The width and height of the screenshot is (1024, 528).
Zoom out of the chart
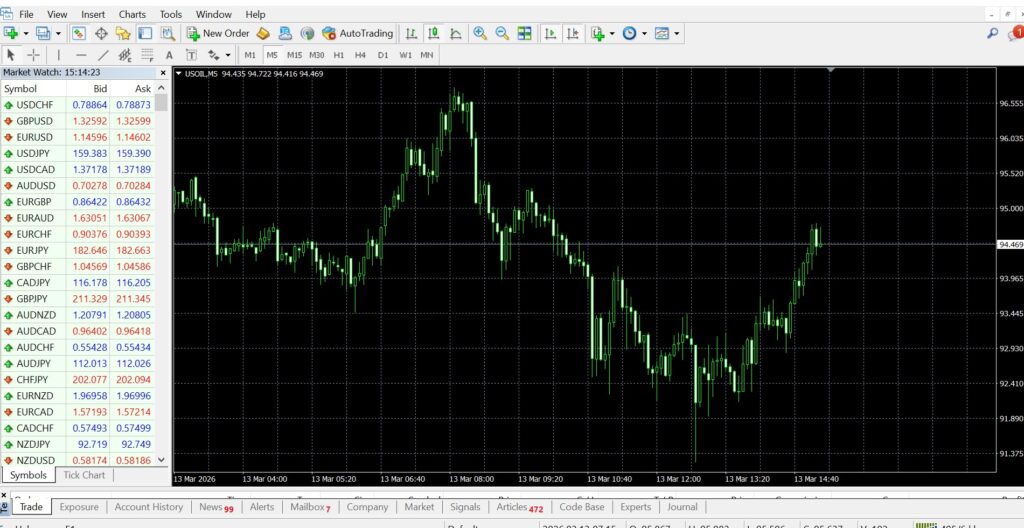[x=502, y=33]
